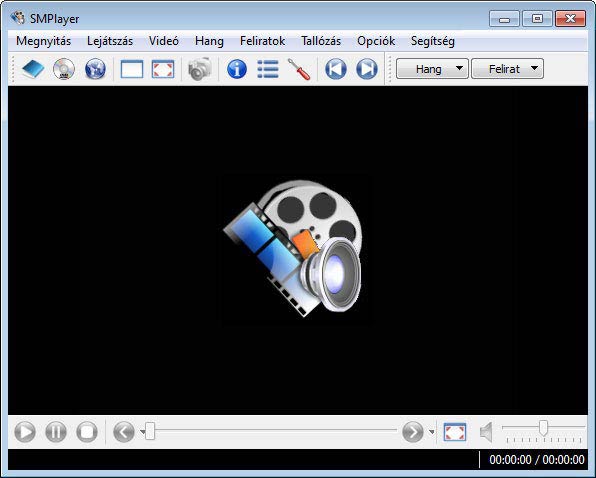Open forward options arrow after forward button
596x478 pixels.
431,432
